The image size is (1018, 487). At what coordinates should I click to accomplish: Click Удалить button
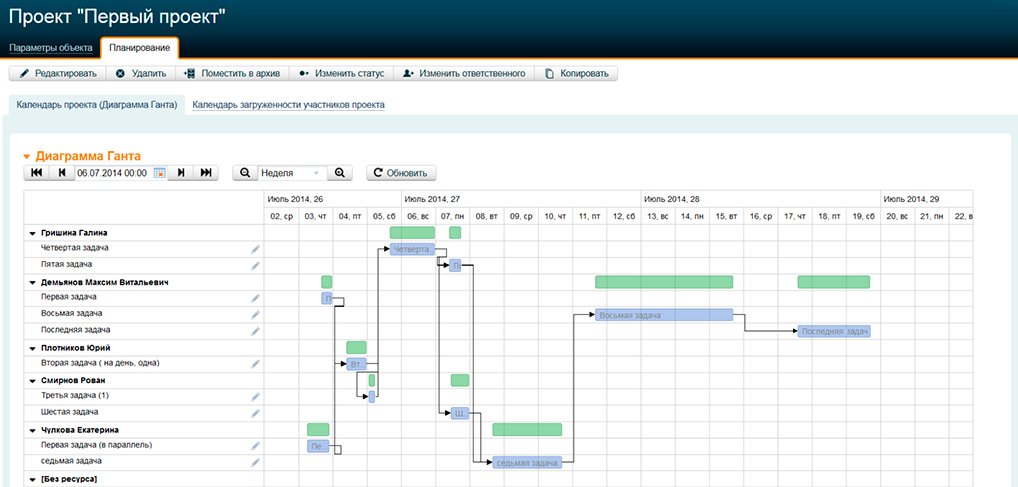pyautogui.click(x=140, y=73)
